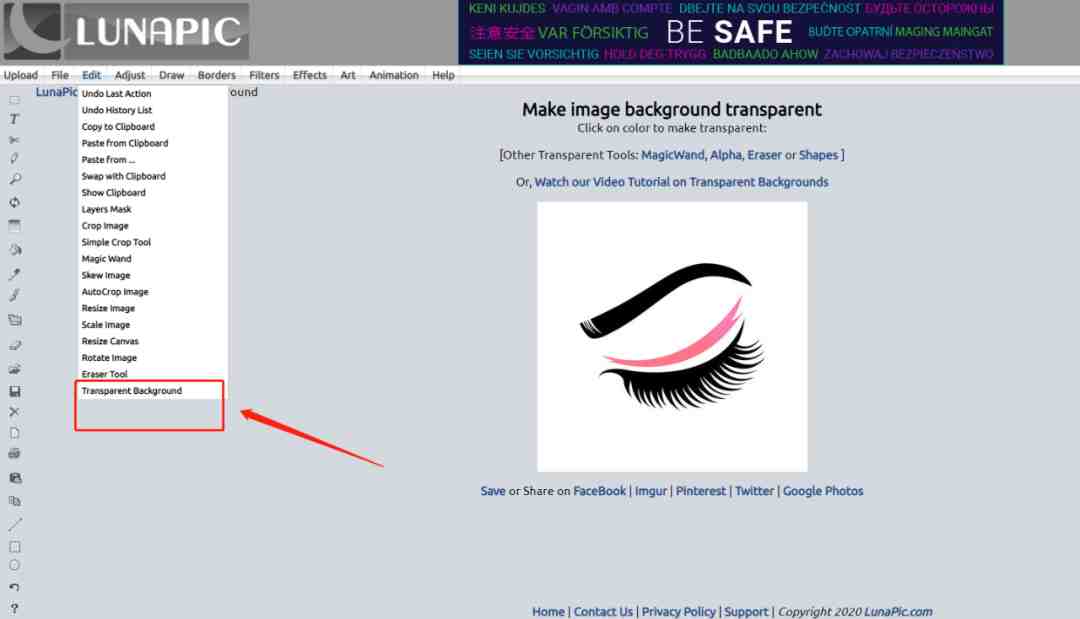Pick the eyedropper tool in left toolbar

point(14,274)
